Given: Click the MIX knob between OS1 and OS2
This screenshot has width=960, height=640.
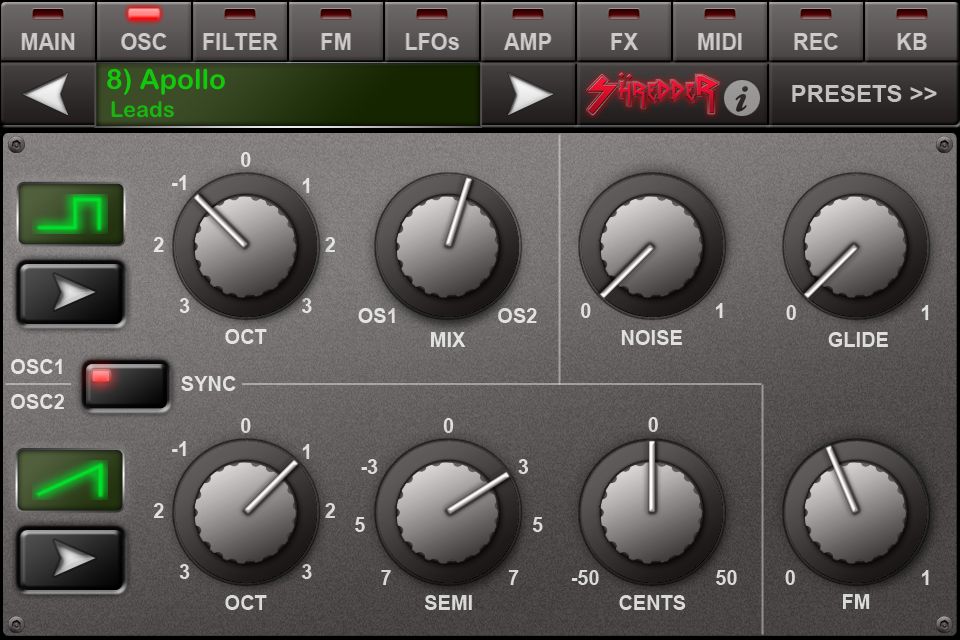Looking at the screenshot, I should tap(448, 246).
